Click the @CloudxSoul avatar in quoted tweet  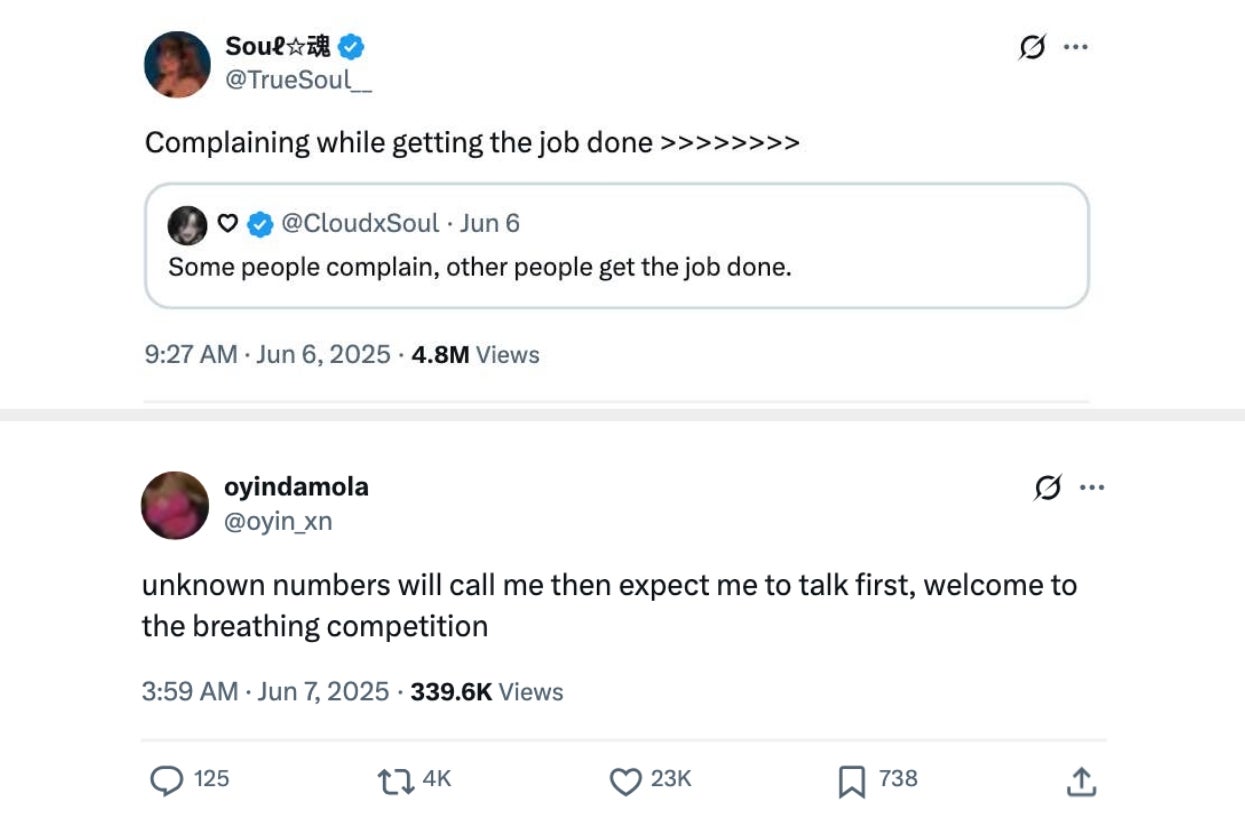point(187,224)
